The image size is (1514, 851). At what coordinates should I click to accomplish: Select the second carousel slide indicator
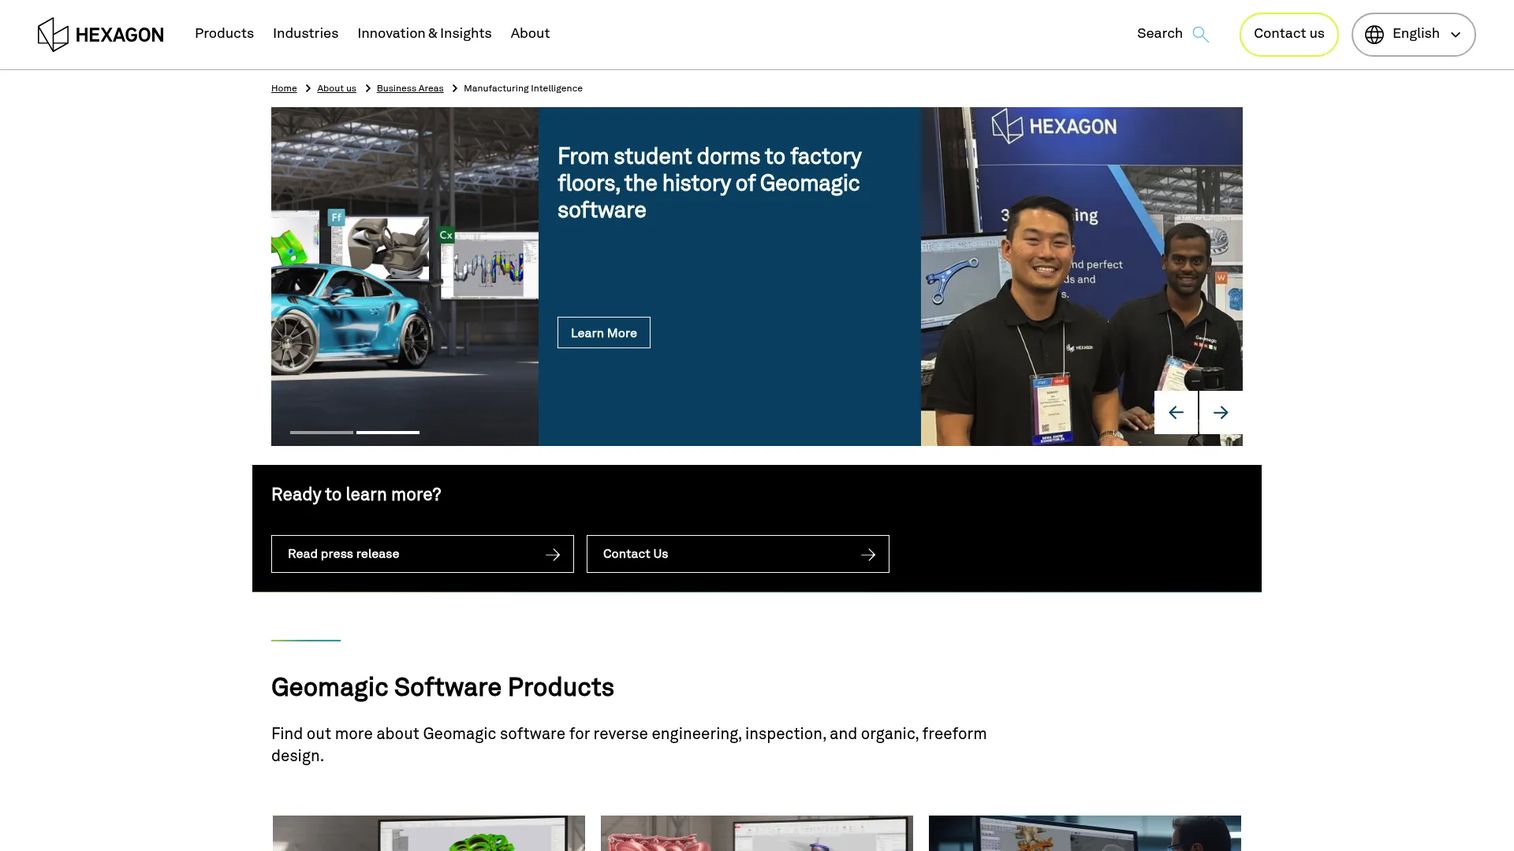coord(388,432)
